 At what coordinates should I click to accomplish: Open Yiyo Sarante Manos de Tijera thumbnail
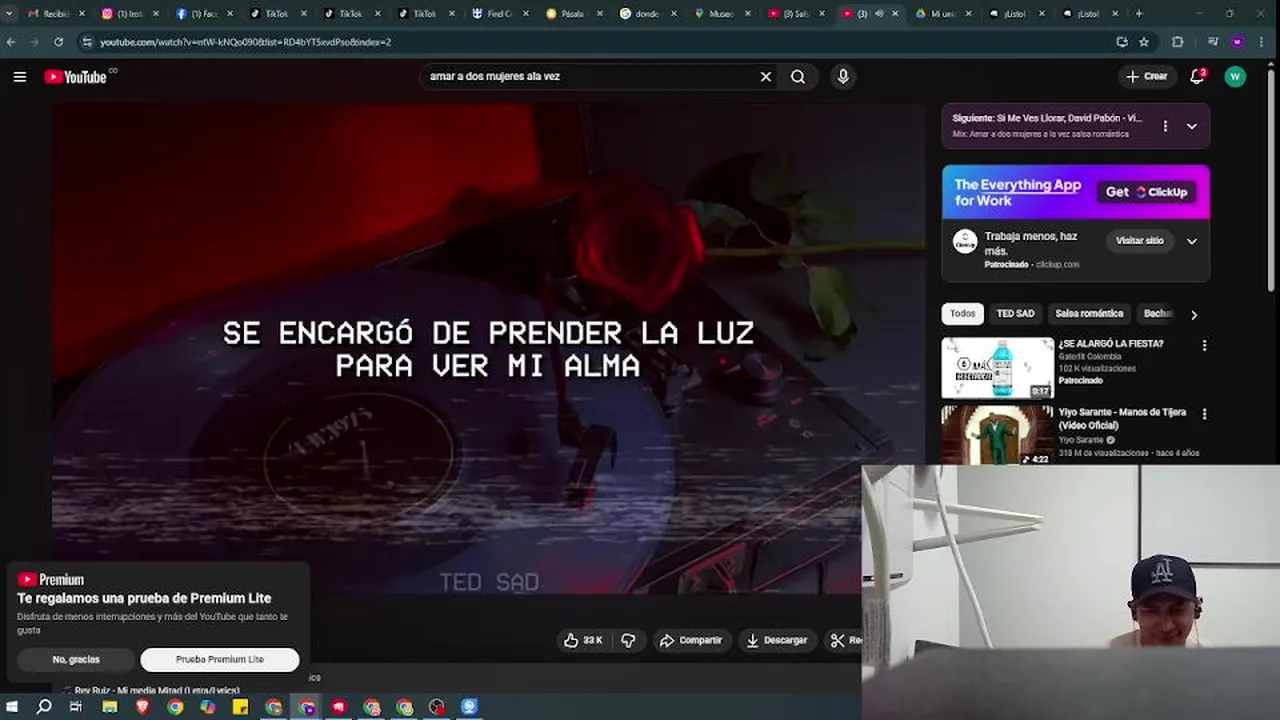[997, 435]
